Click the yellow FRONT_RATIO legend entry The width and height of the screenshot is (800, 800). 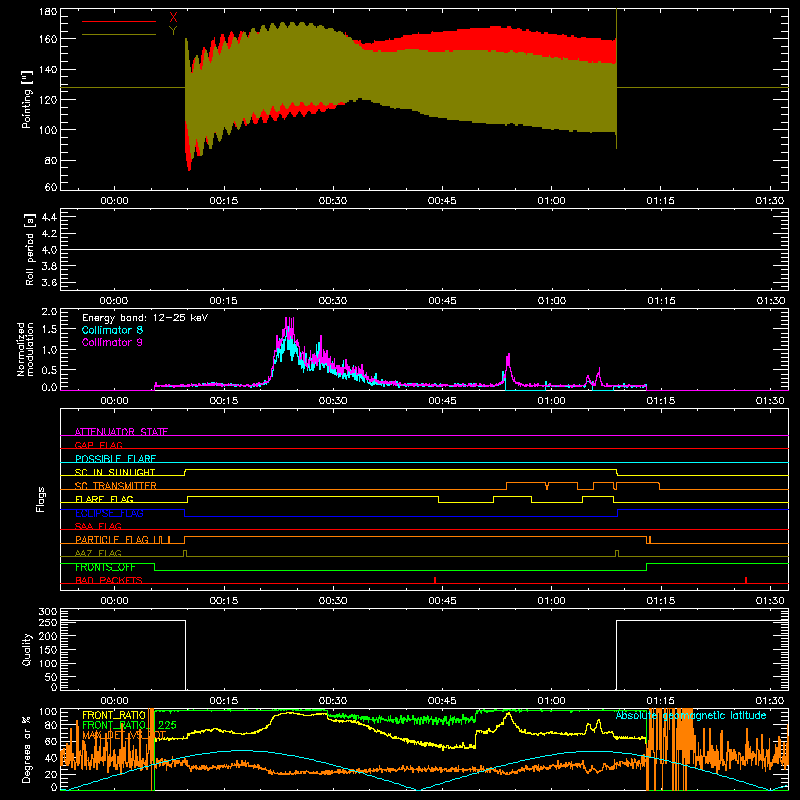pyautogui.click(x=114, y=715)
